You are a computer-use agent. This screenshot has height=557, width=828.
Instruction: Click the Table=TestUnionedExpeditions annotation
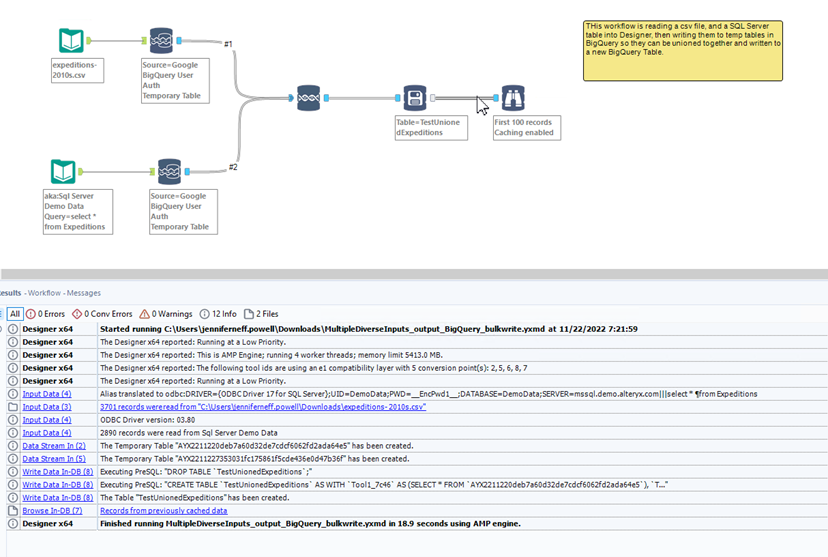(x=431, y=127)
